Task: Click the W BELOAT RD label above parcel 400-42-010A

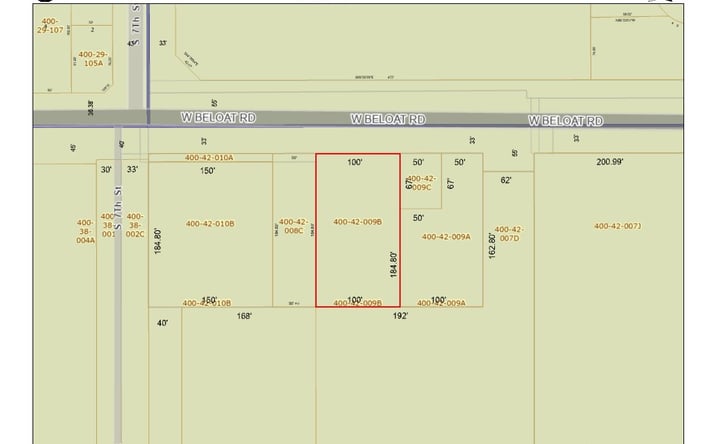Action: [x=218, y=117]
